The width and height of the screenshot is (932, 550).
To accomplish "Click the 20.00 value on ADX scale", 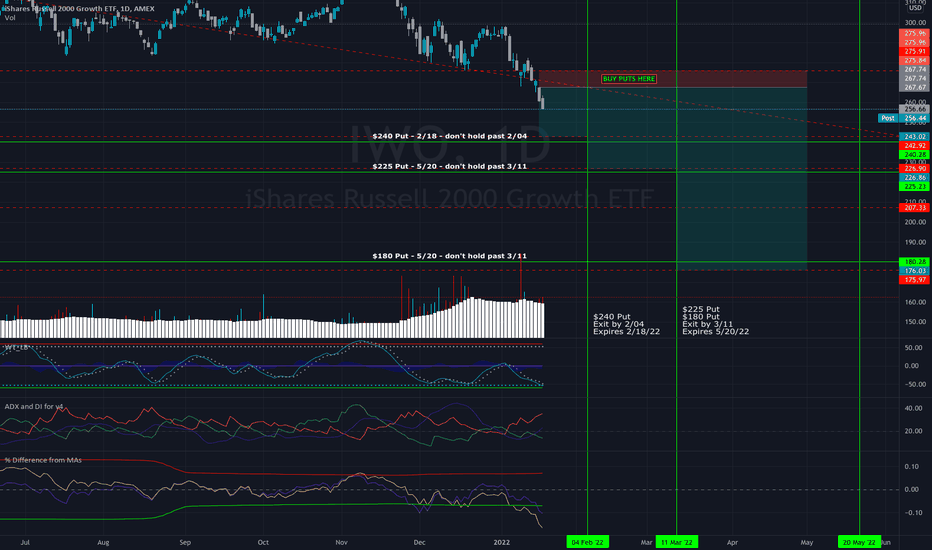I will (x=913, y=432).
